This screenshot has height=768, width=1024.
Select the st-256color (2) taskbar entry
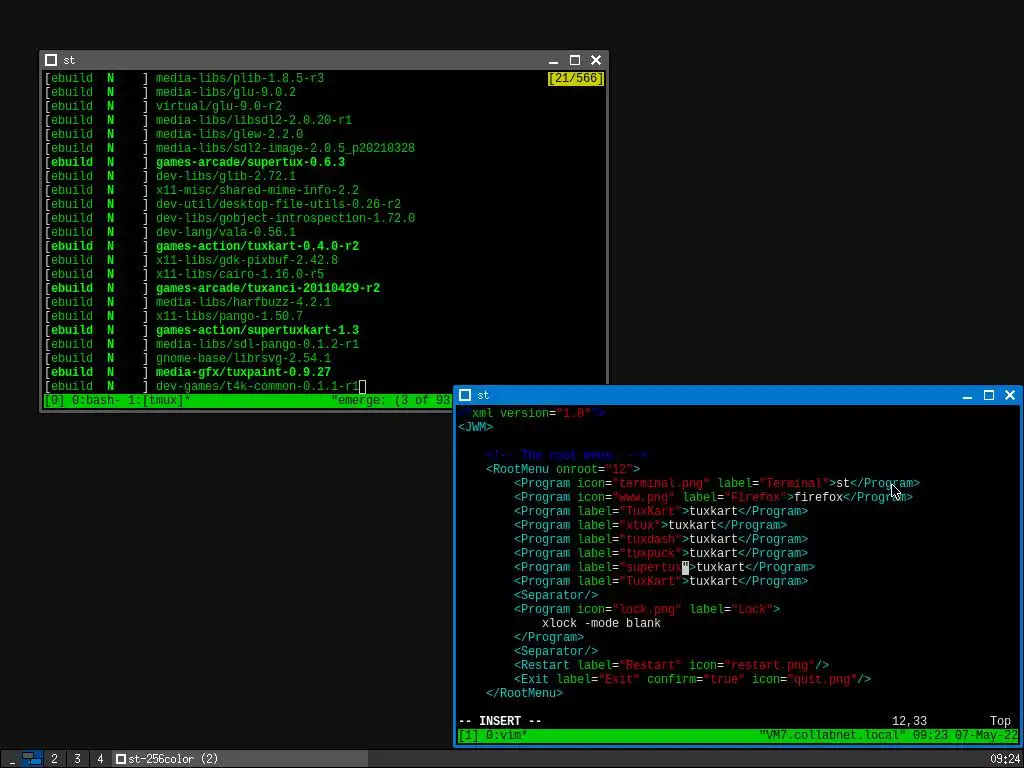click(x=240, y=759)
